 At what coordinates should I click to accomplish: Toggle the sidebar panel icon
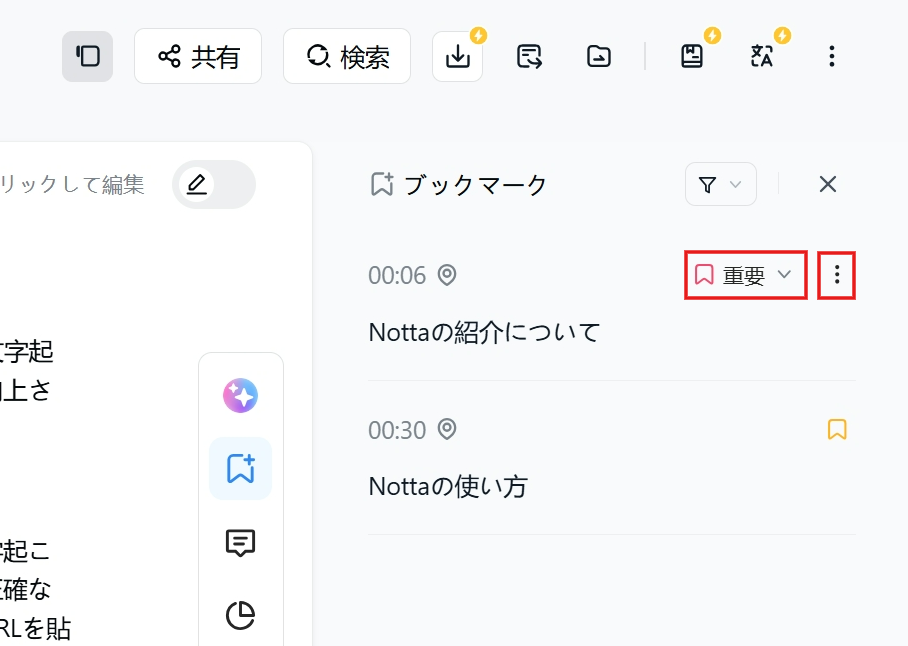click(87, 56)
